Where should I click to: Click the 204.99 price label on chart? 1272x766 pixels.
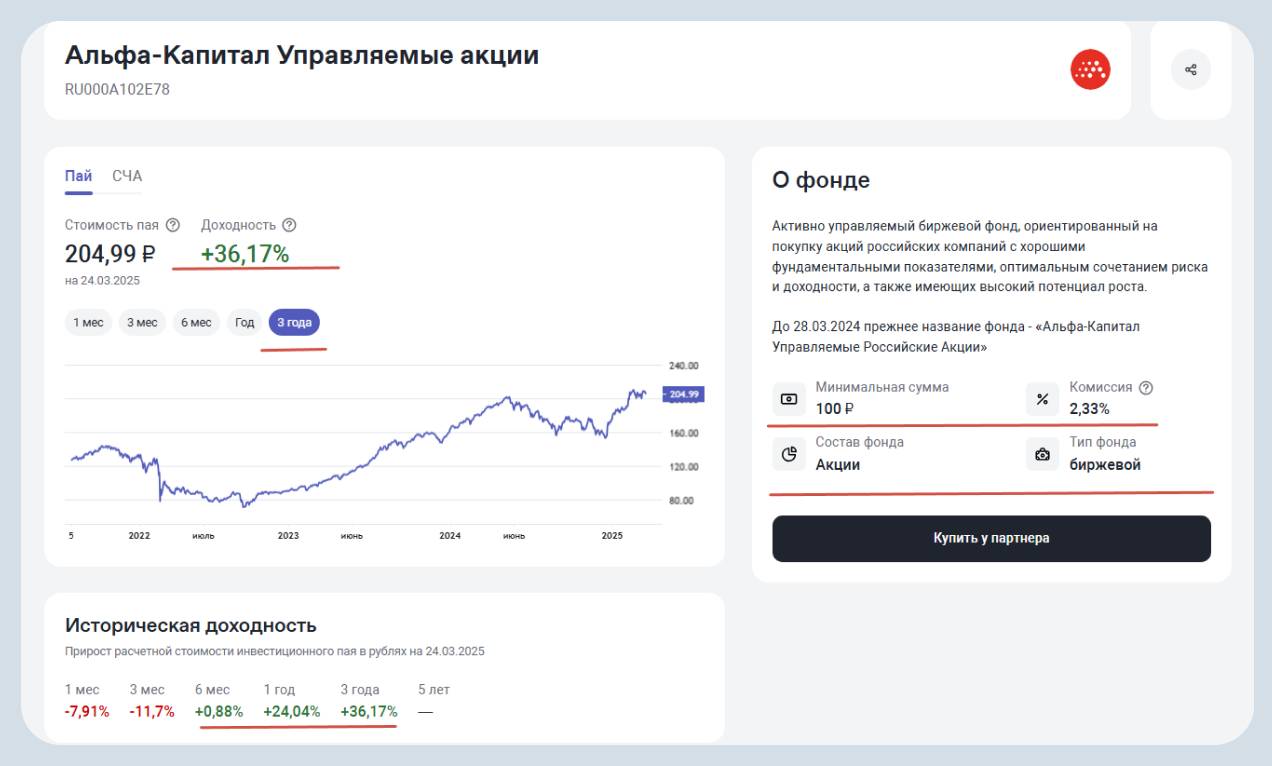684,394
